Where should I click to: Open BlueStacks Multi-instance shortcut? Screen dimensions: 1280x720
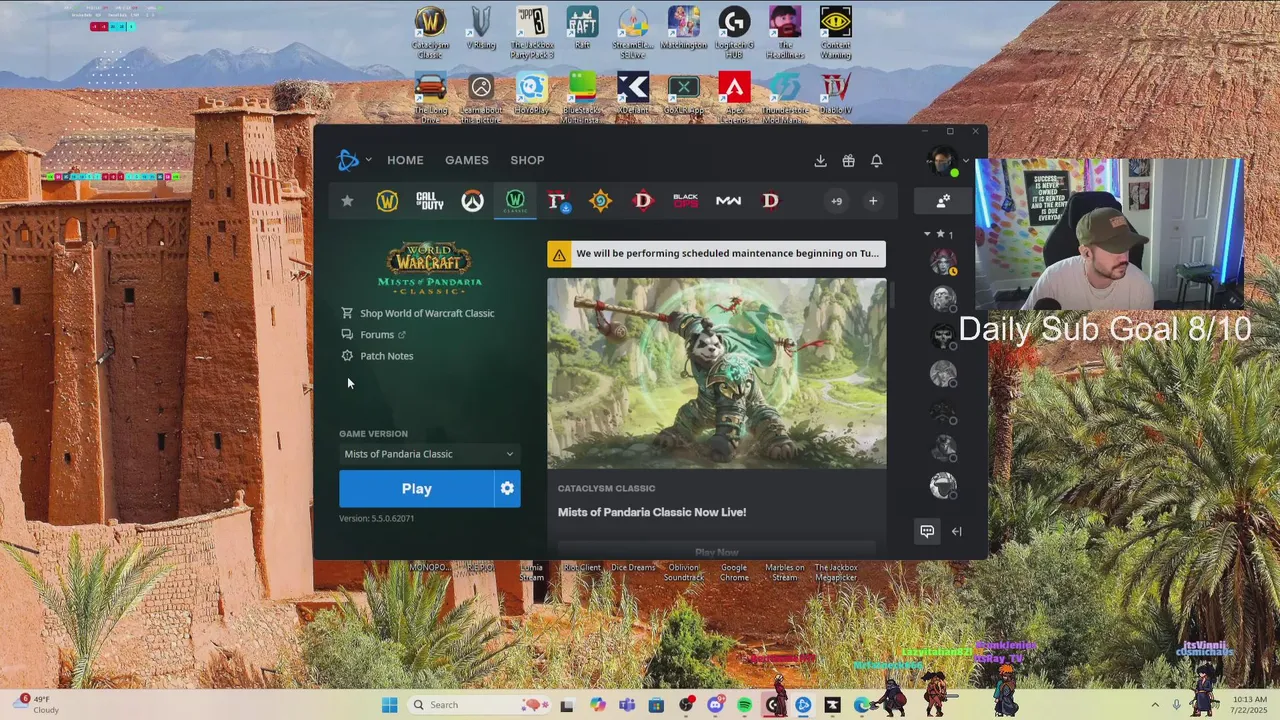point(582,98)
